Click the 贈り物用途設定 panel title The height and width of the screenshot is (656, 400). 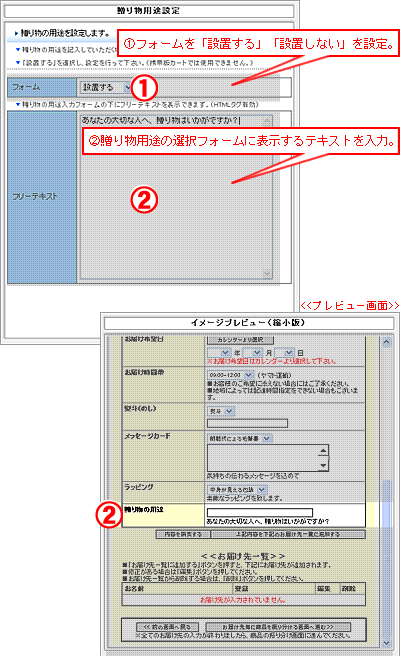[x=148, y=11]
